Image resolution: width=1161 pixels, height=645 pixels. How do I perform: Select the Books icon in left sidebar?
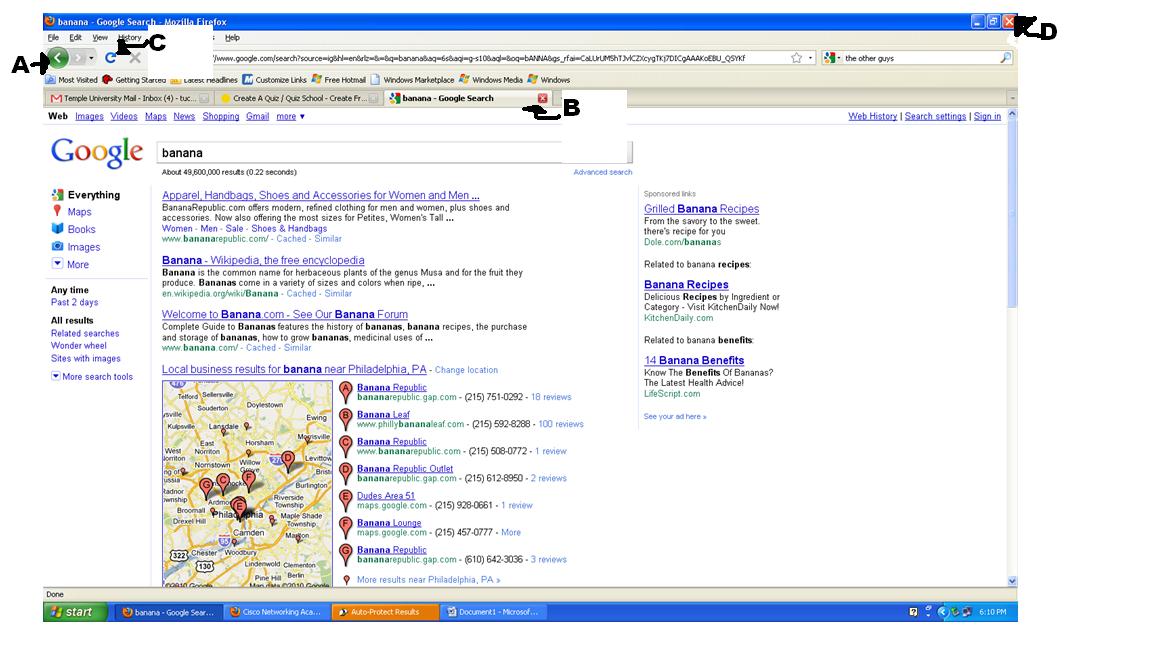click(58, 229)
